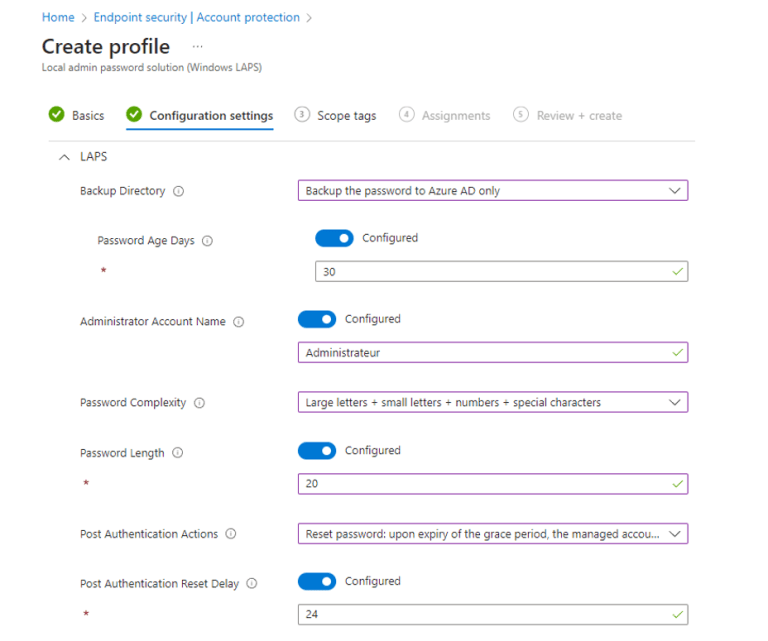
Task: Click the chevron after the Account protection breadcrumb
Action: [309, 18]
